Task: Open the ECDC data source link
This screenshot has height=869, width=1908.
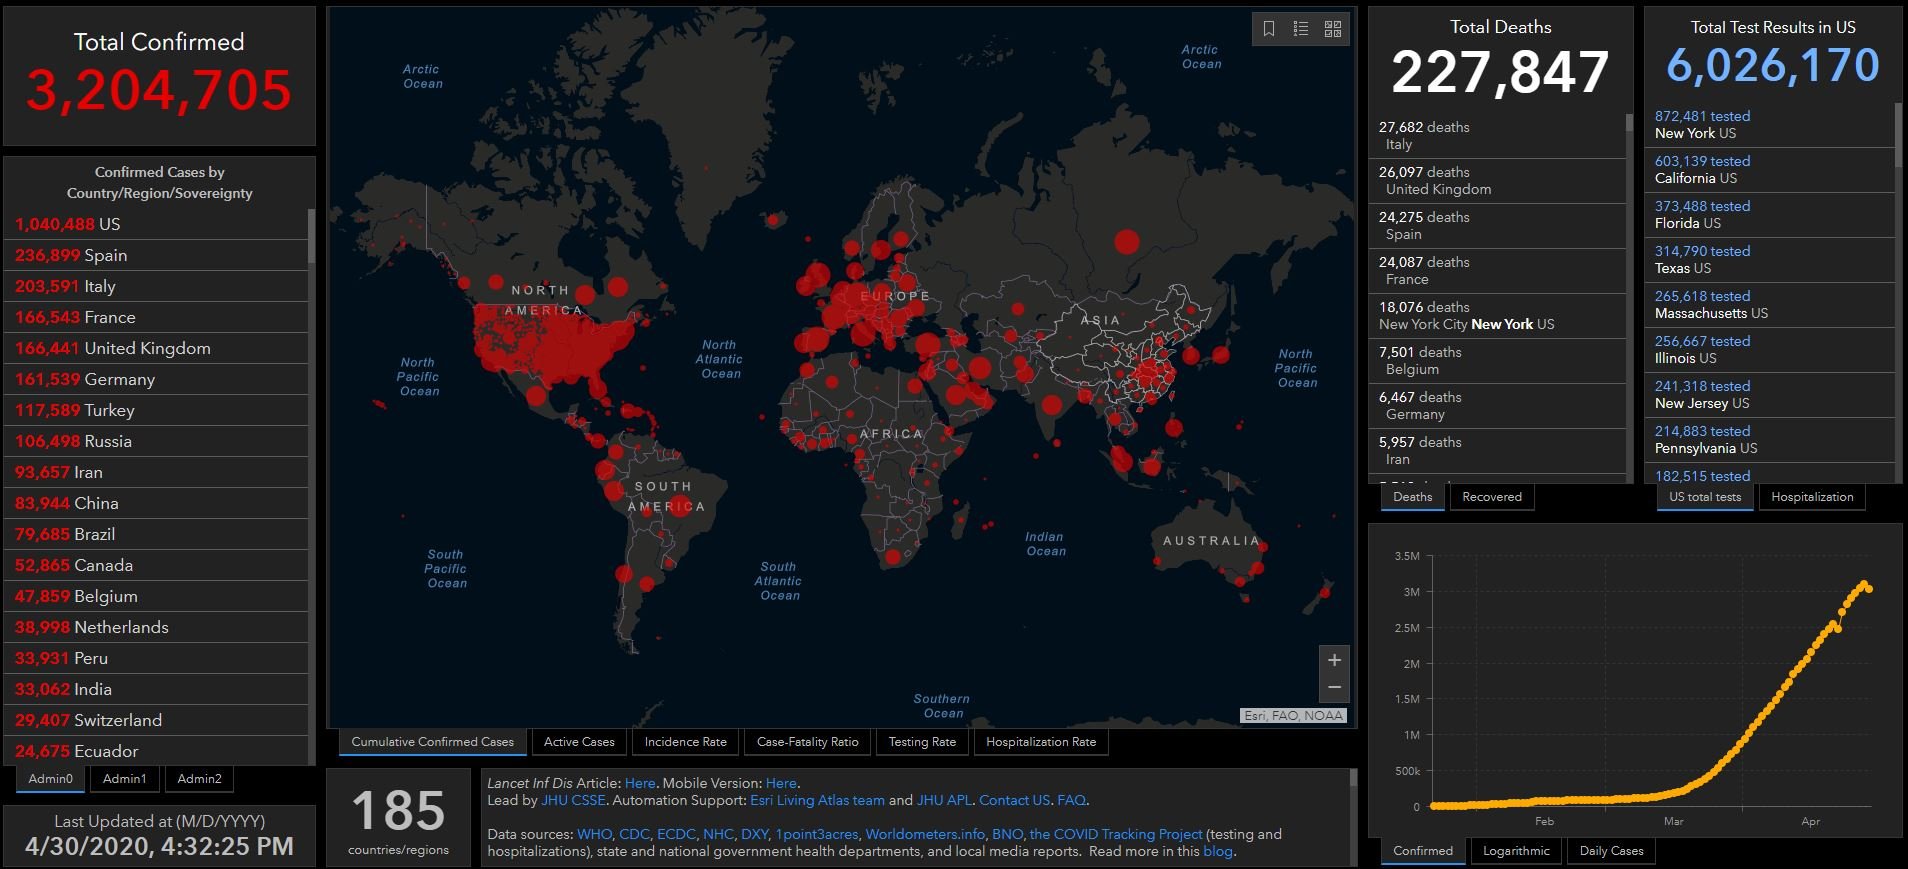Action: 676,834
